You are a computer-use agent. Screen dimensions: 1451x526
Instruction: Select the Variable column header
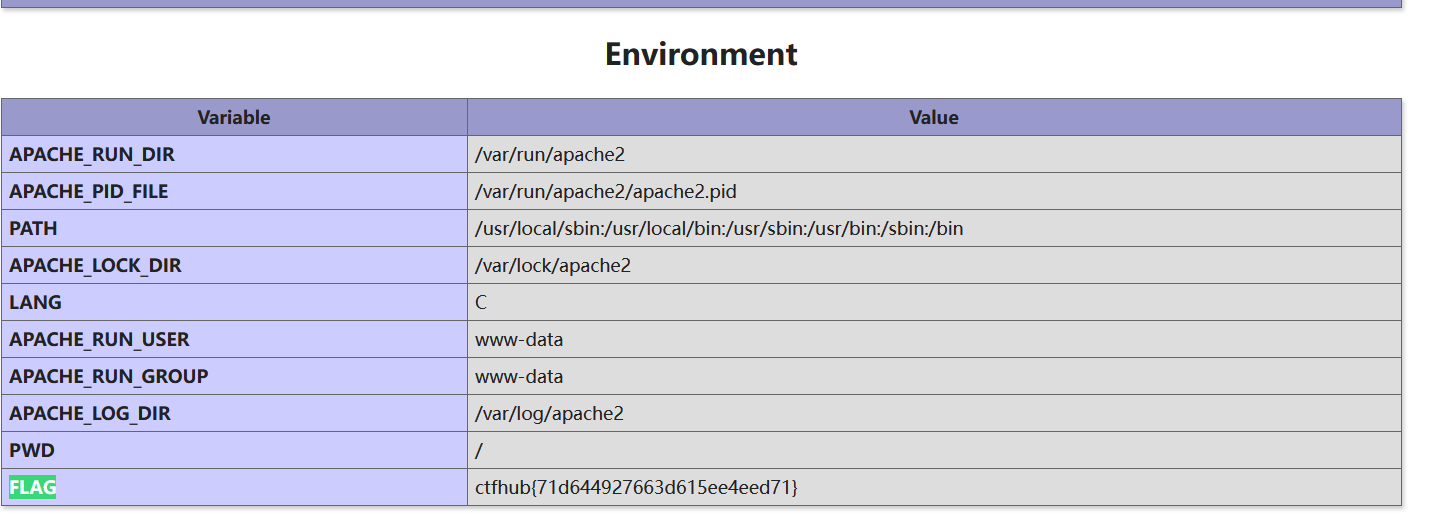coord(234,118)
